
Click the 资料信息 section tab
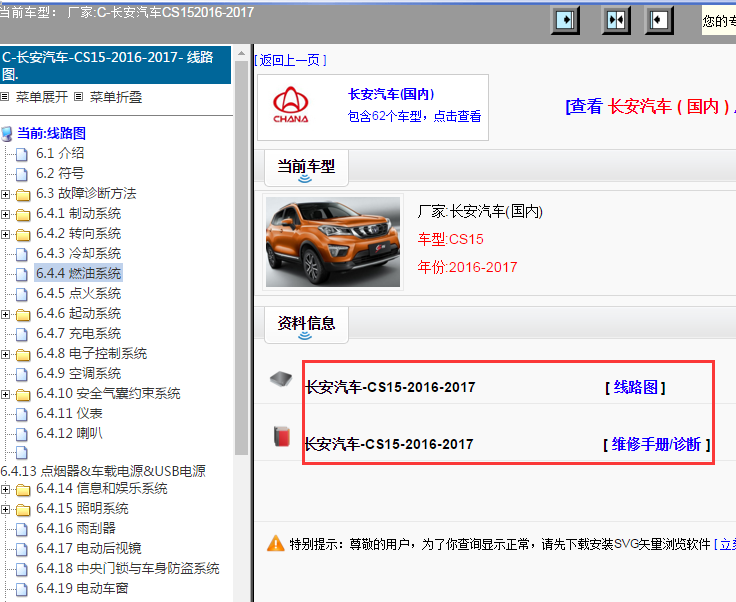coord(306,325)
